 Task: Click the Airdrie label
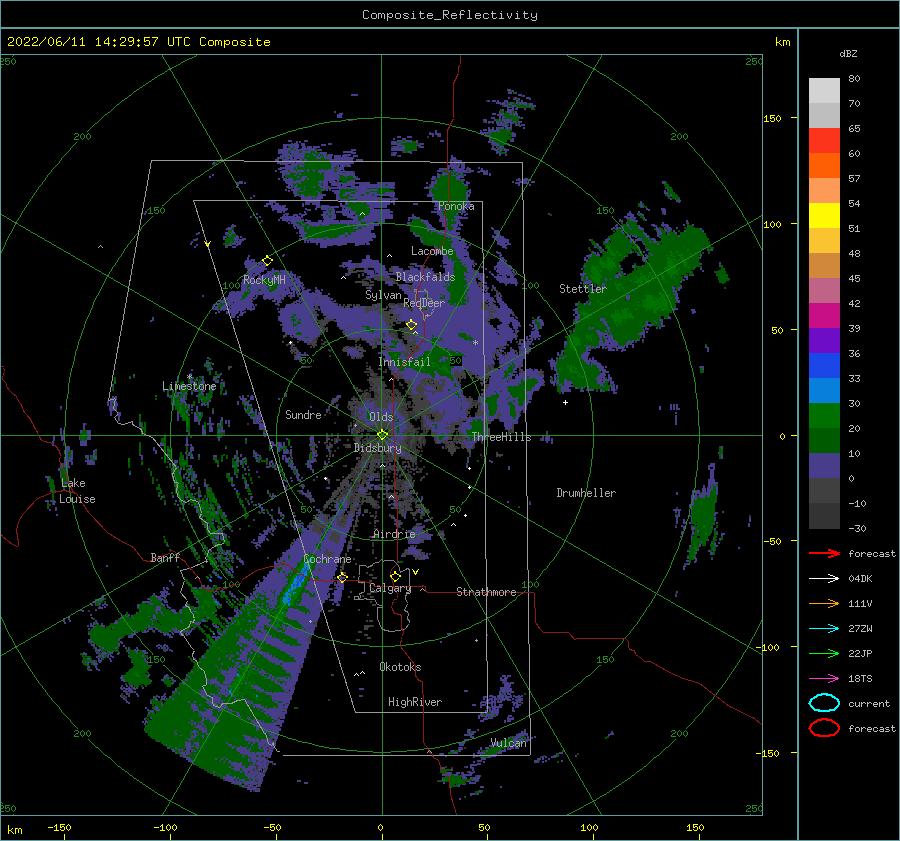tap(394, 534)
